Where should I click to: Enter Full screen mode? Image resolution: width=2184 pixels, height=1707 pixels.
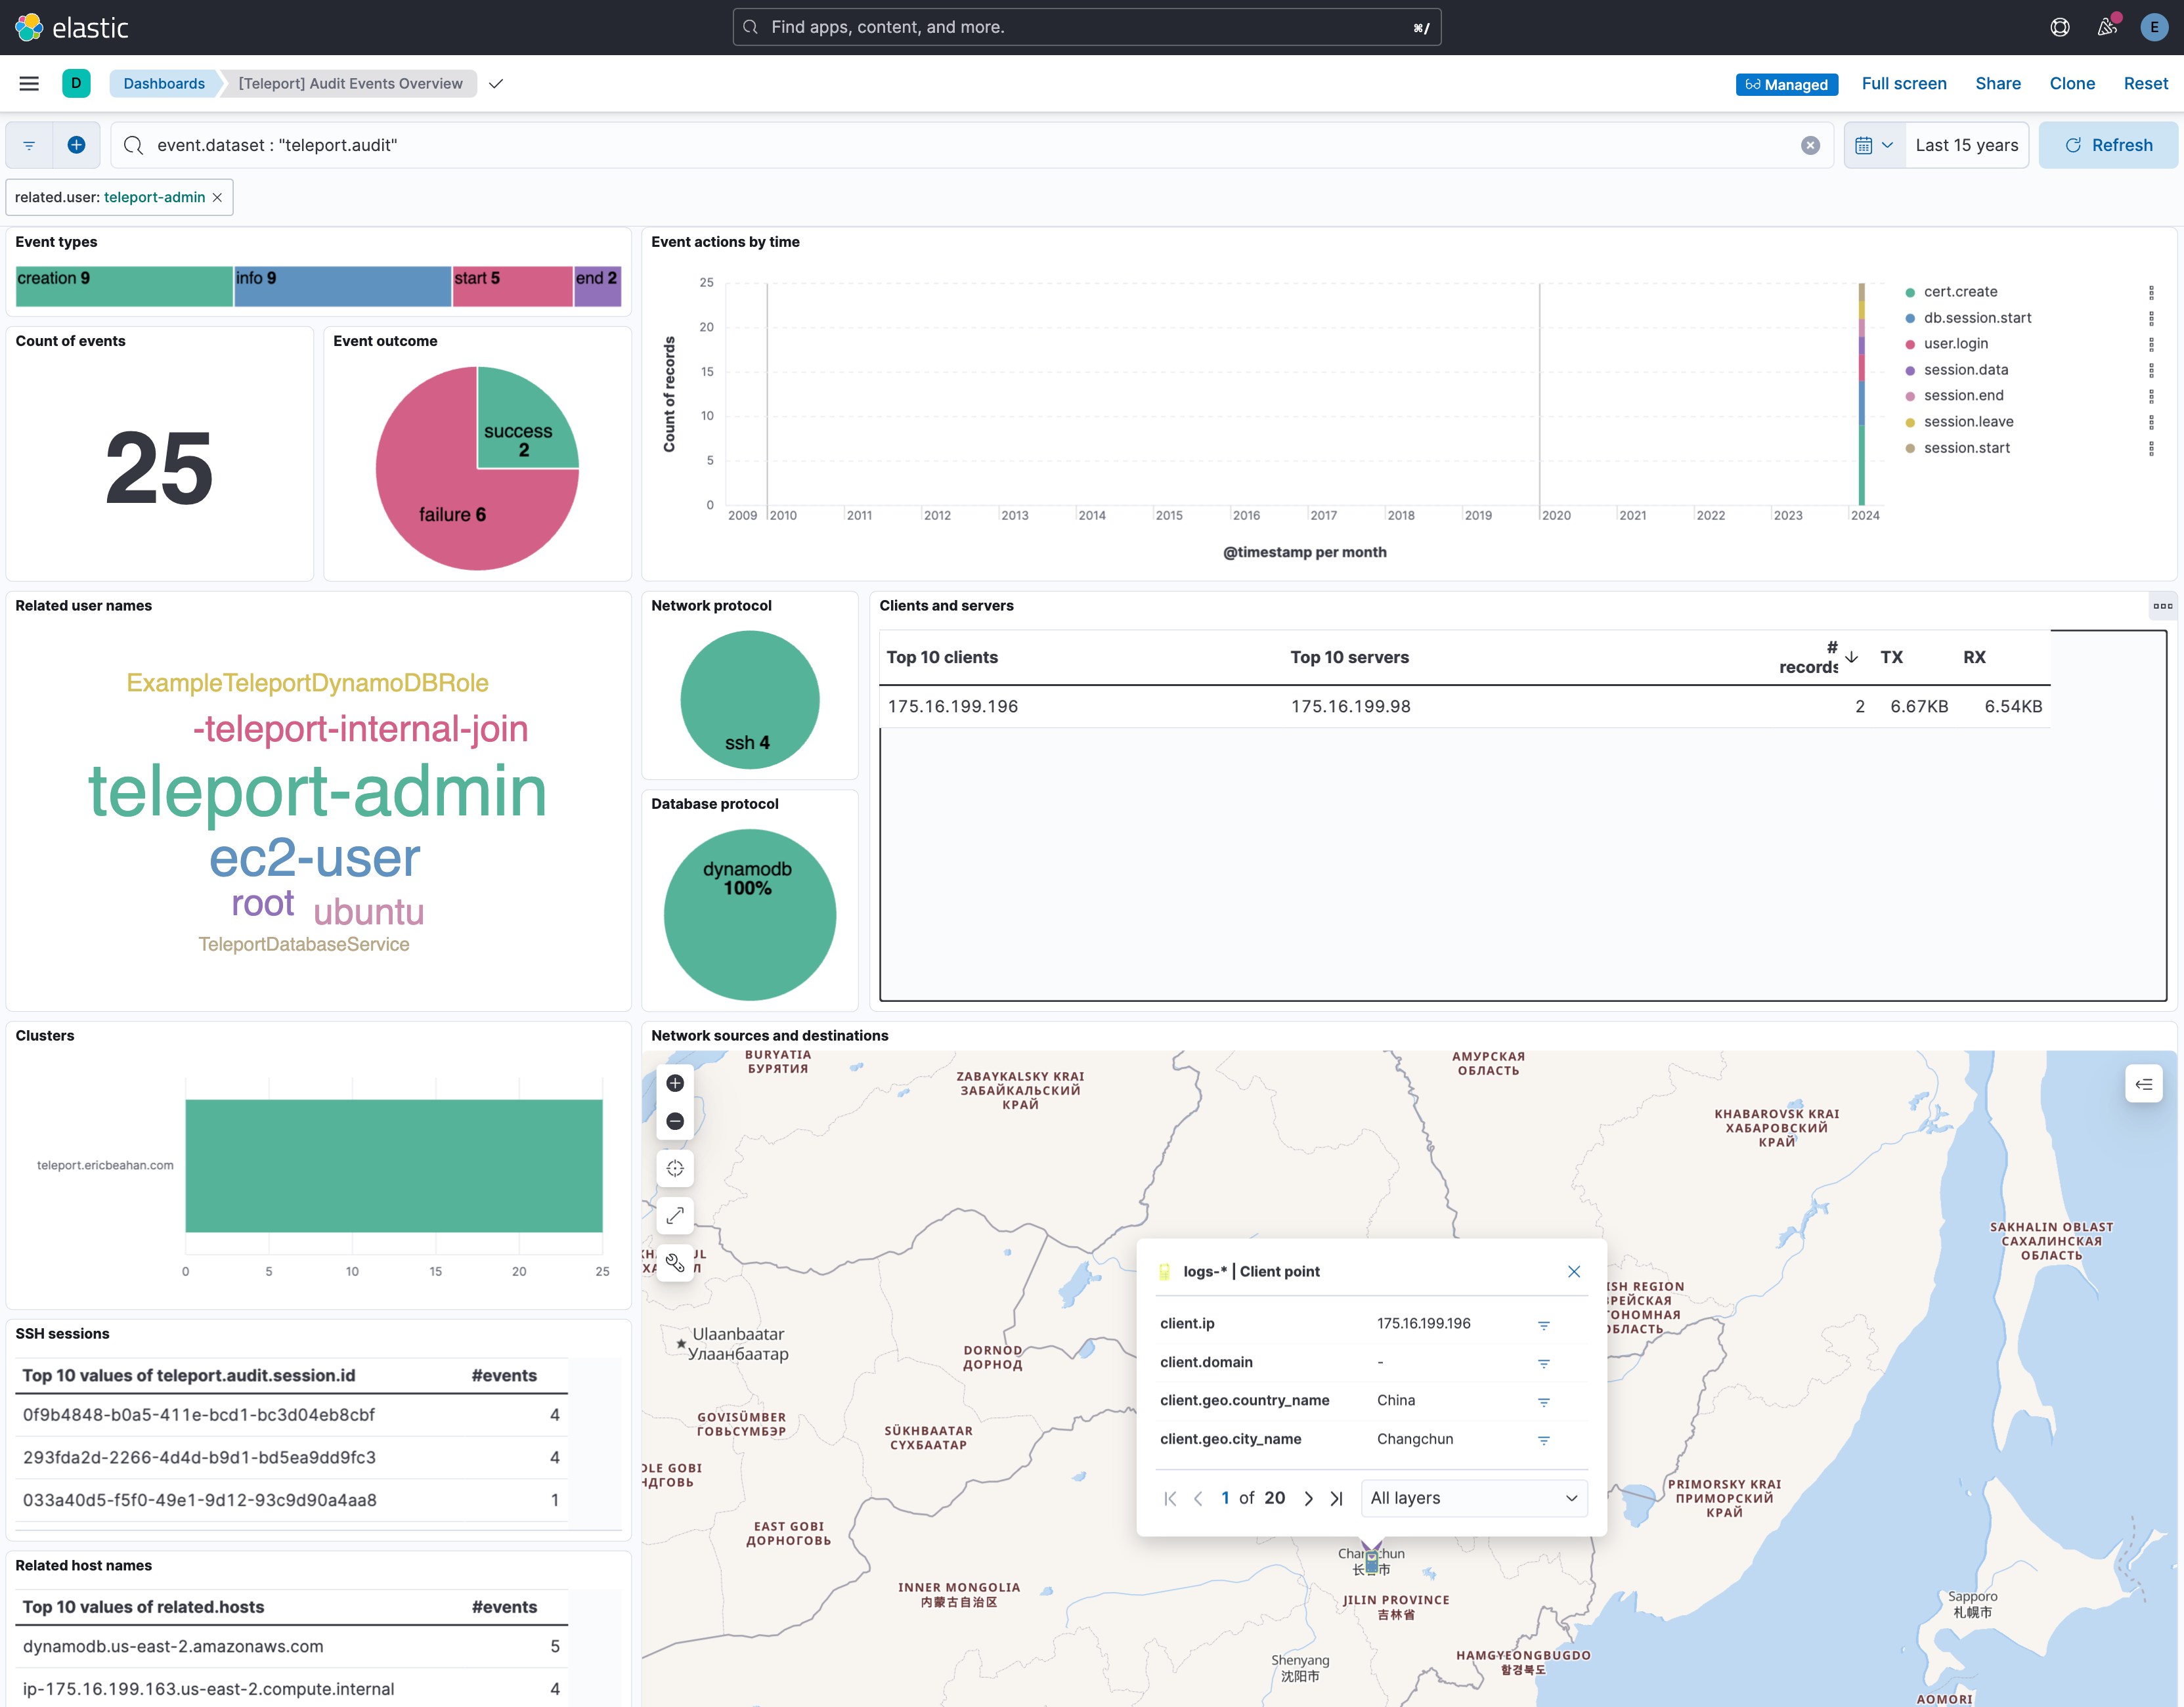coord(1904,84)
